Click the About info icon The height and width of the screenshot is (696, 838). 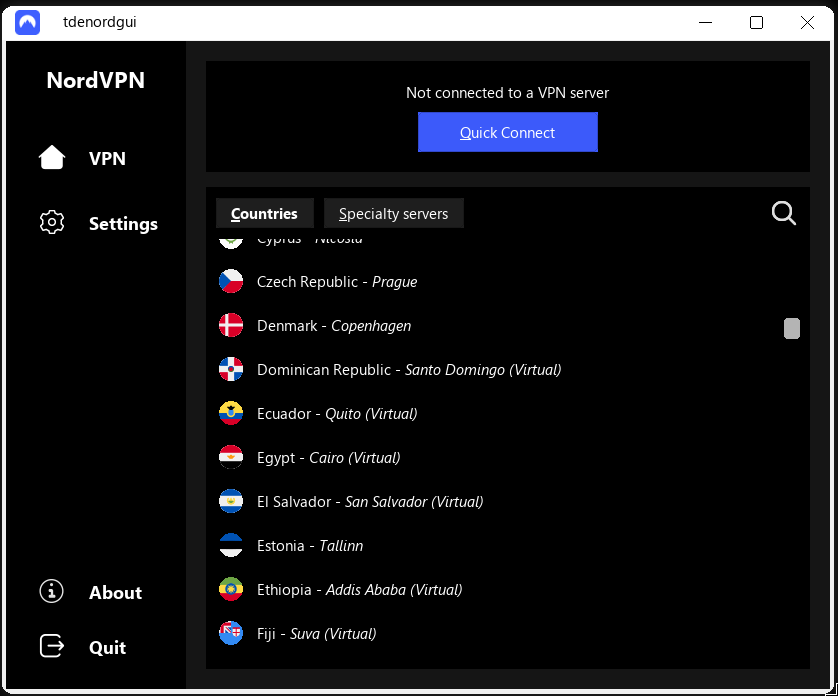click(51, 591)
